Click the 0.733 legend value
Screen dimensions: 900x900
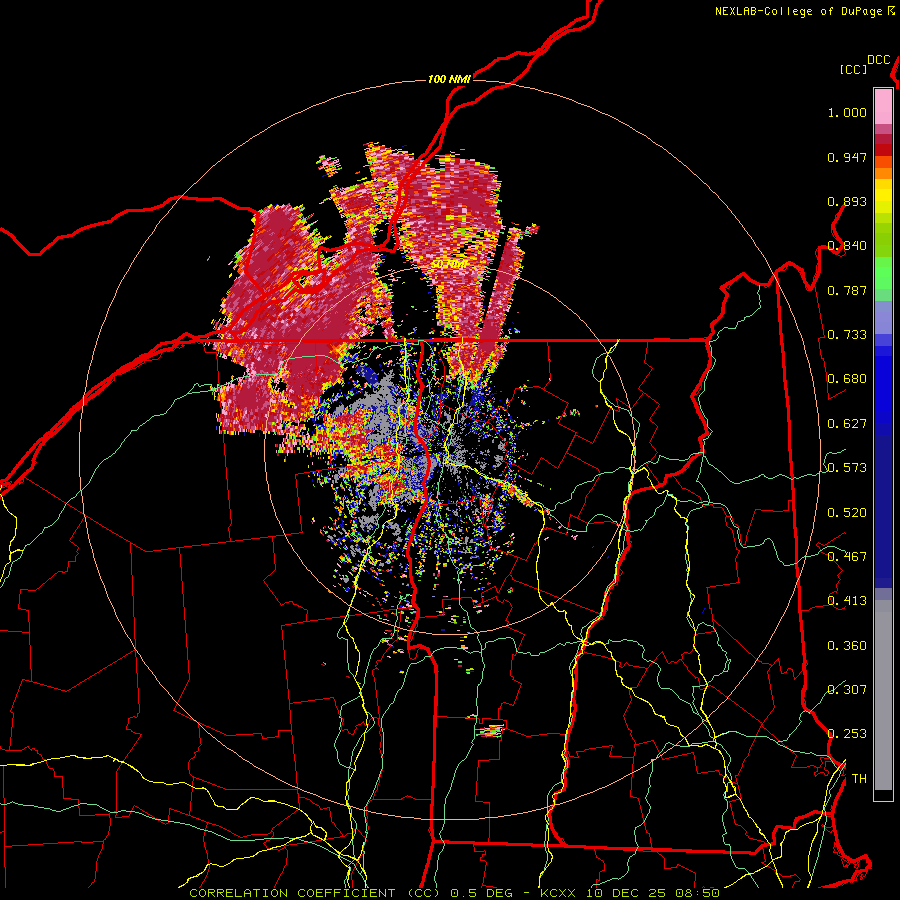pyautogui.click(x=847, y=335)
